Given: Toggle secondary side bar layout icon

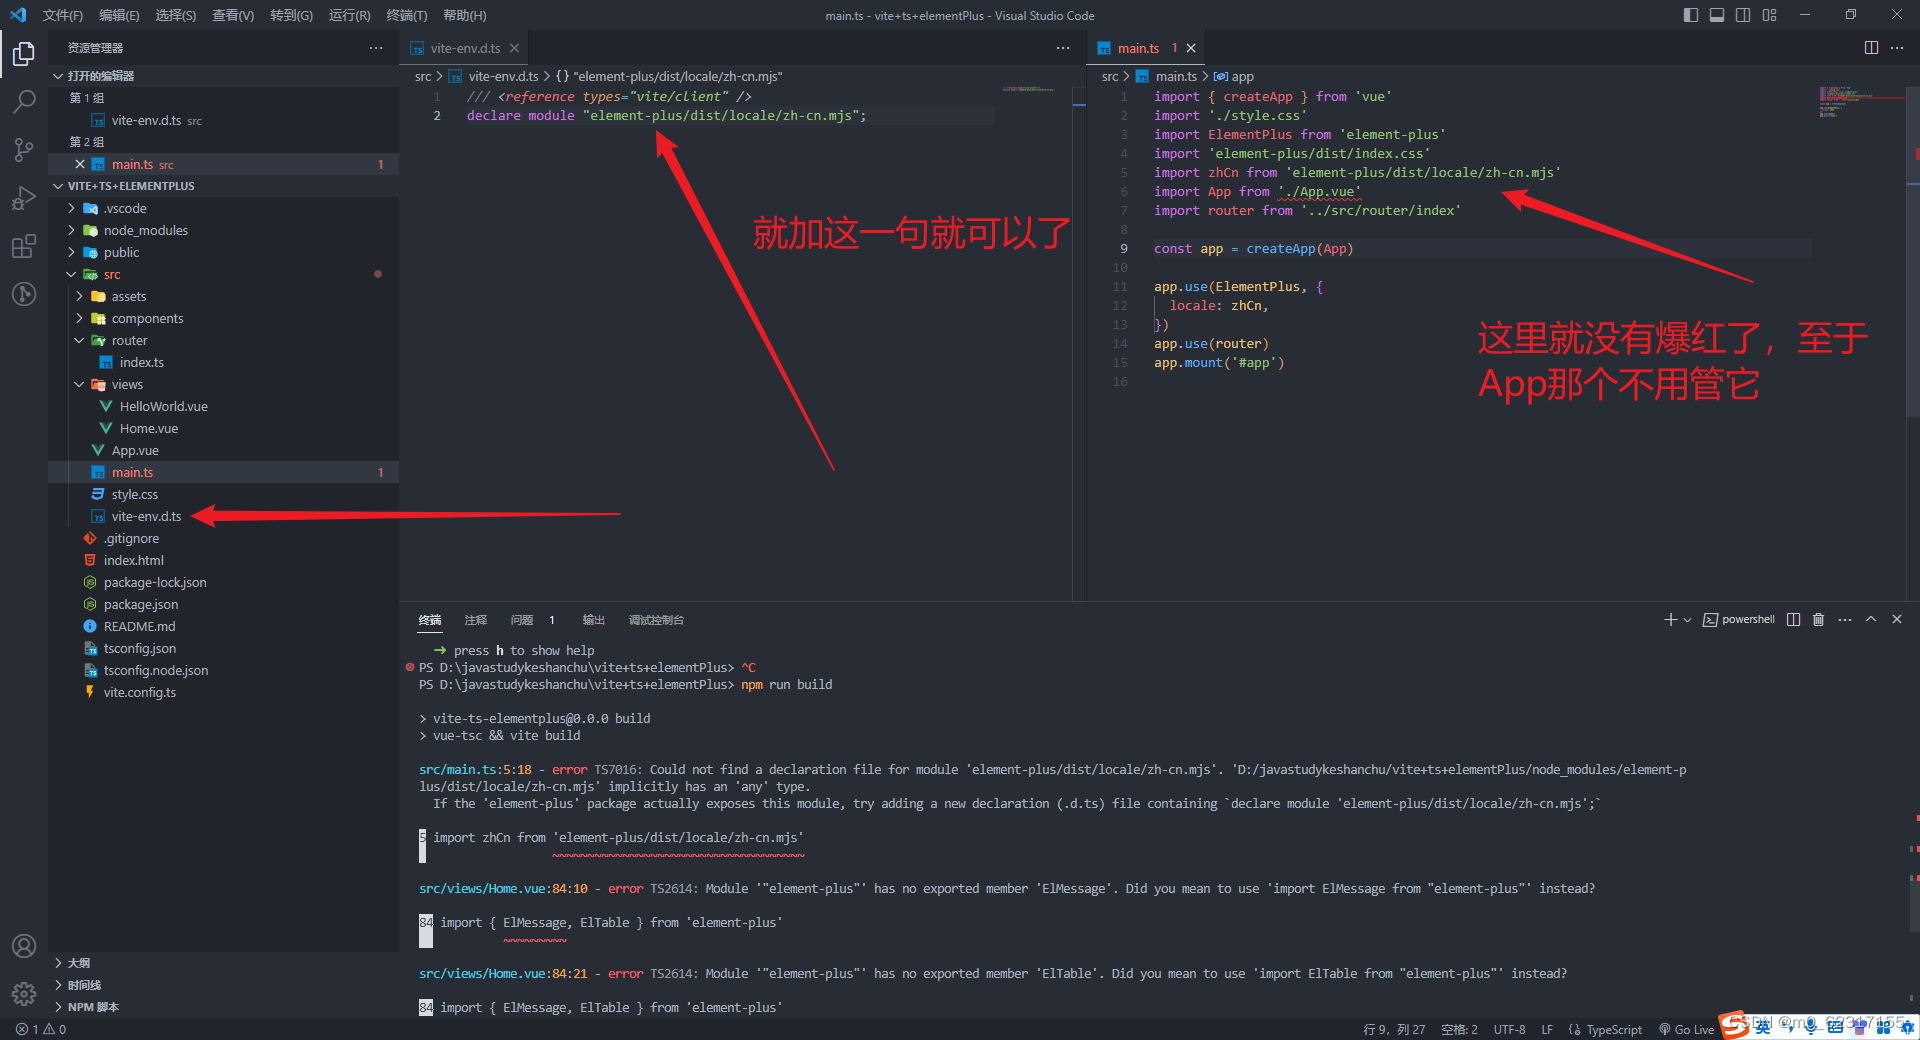Looking at the screenshot, I should [1743, 15].
